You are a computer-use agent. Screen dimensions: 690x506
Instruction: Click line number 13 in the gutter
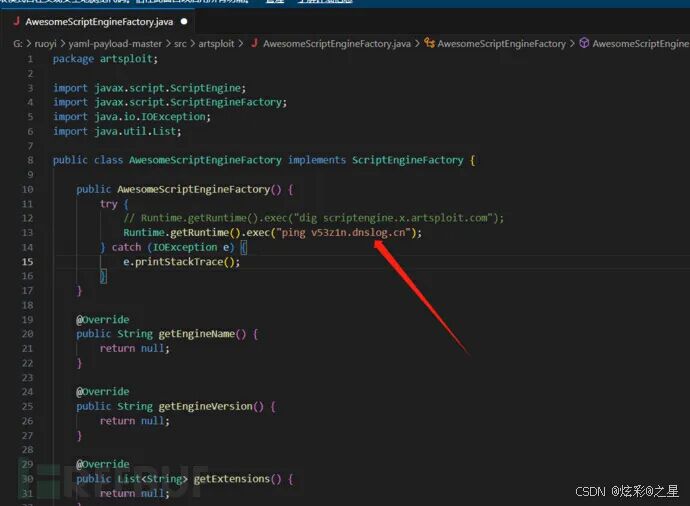coord(27,232)
